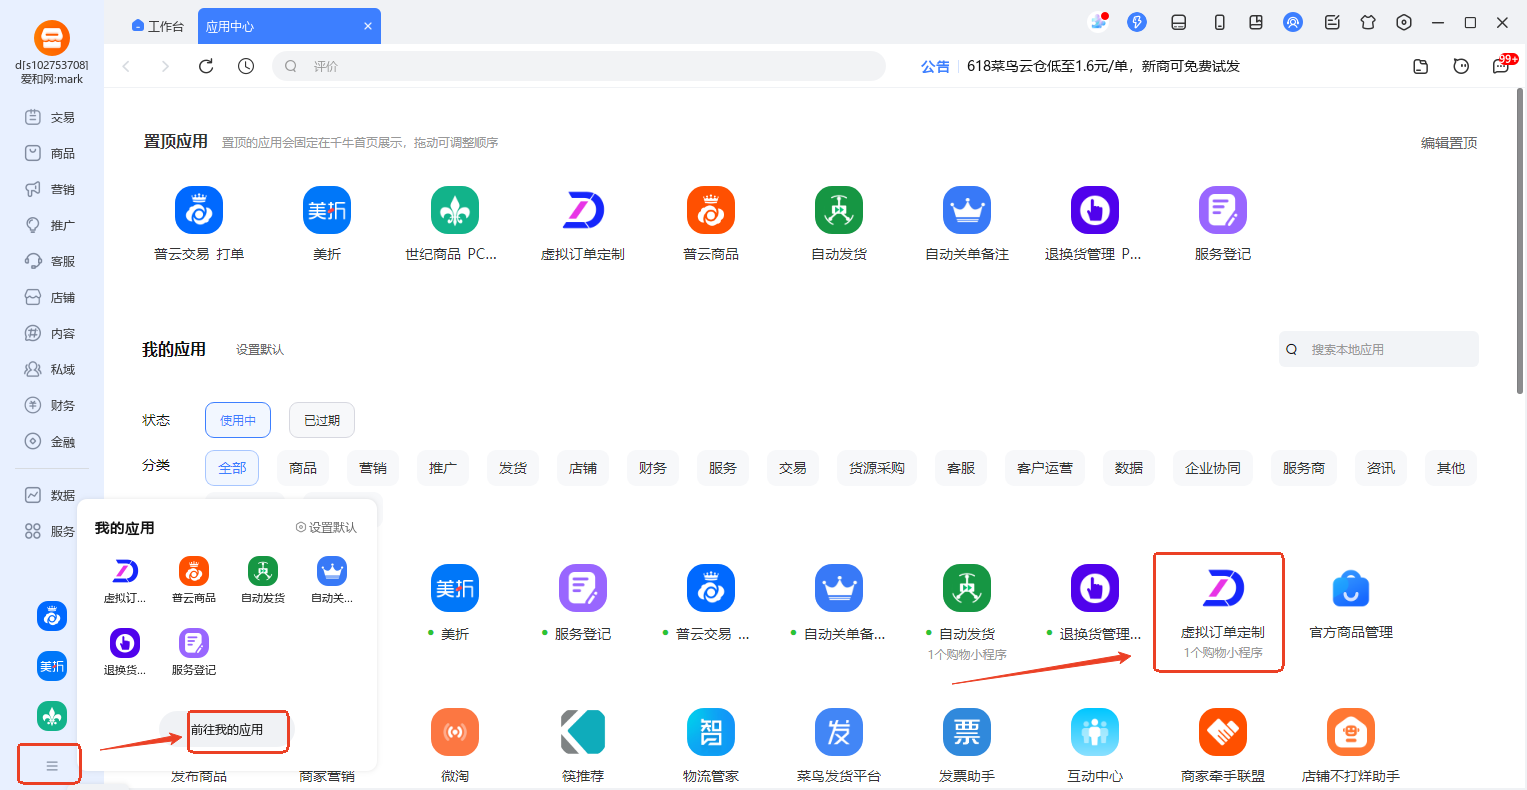The width and height of the screenshot is (1527, 790).
Task: Open the 618菜鸟云仓 announcement text
Action: [1103, 66]
